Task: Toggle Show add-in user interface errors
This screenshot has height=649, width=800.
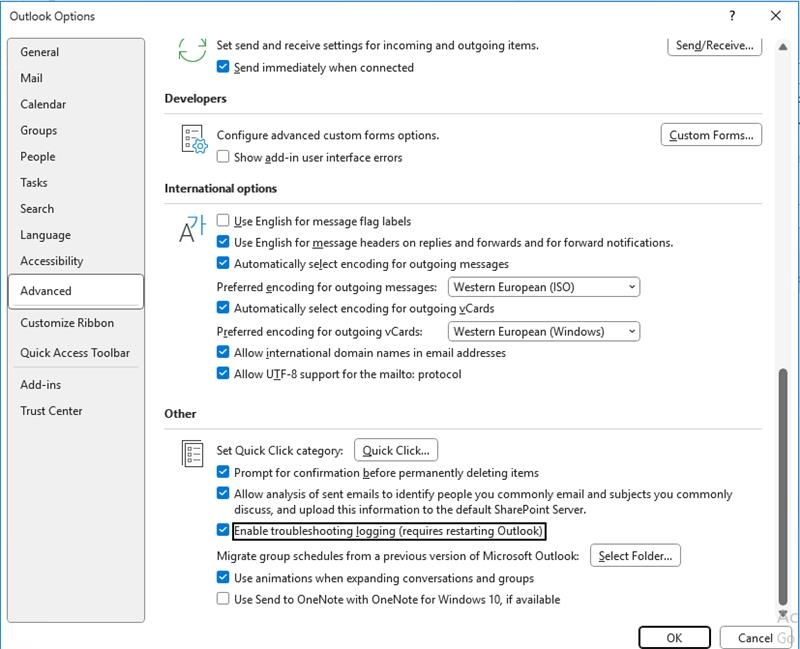Action: coord(222,156)
